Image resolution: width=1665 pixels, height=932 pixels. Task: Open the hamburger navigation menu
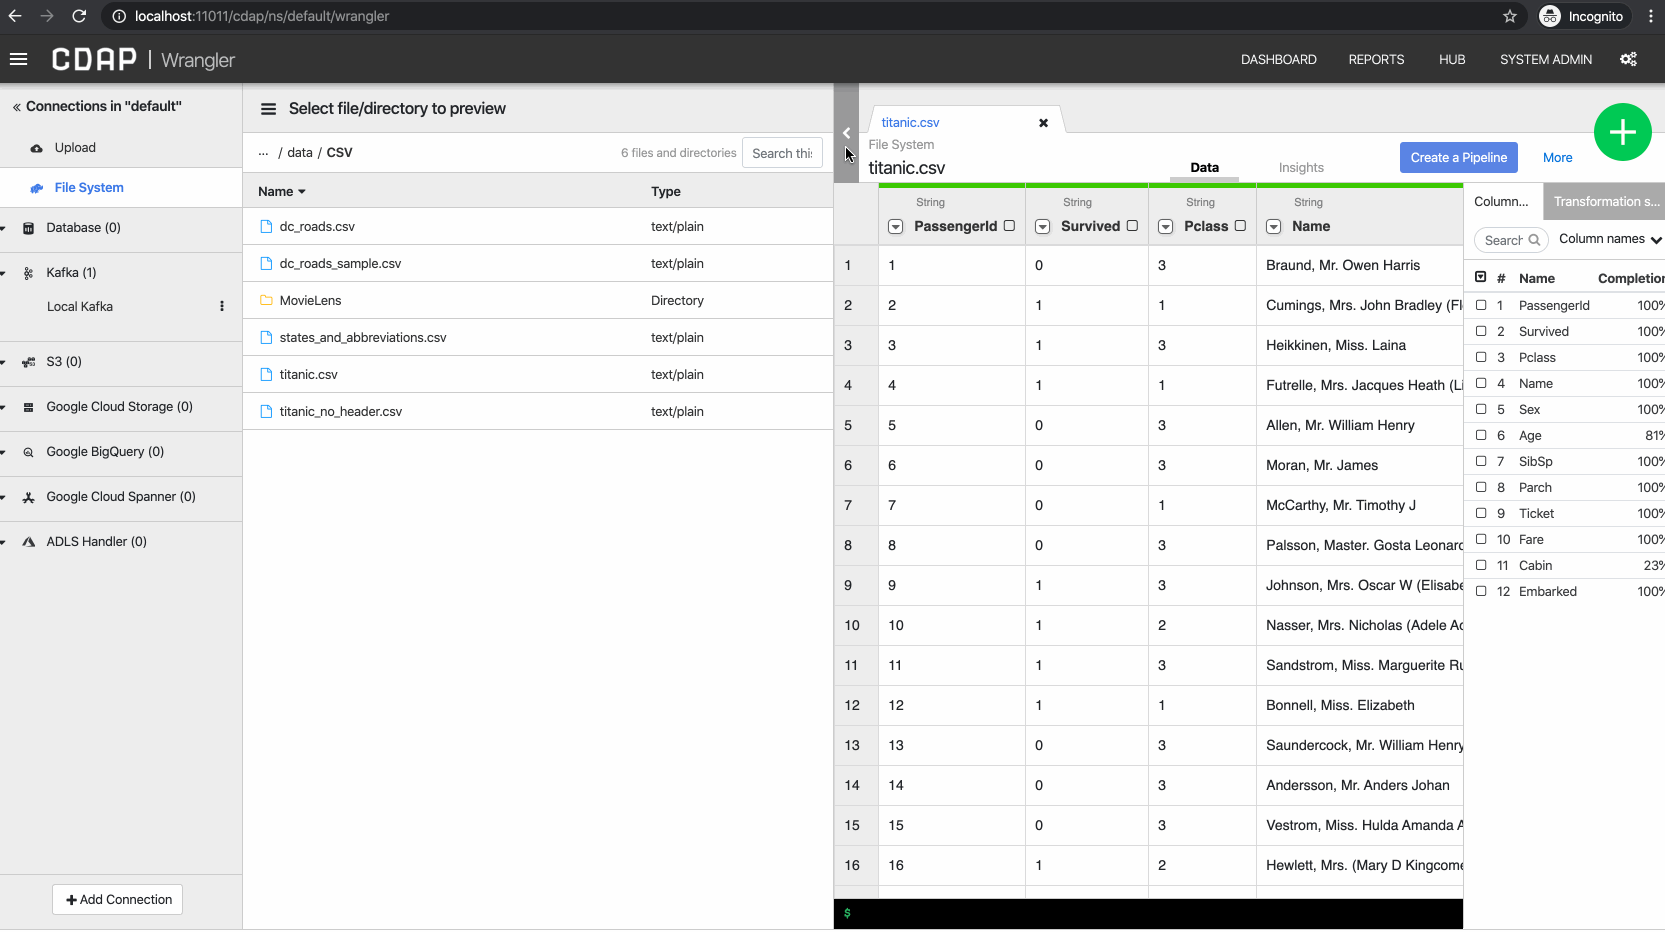tap(18, 59)
